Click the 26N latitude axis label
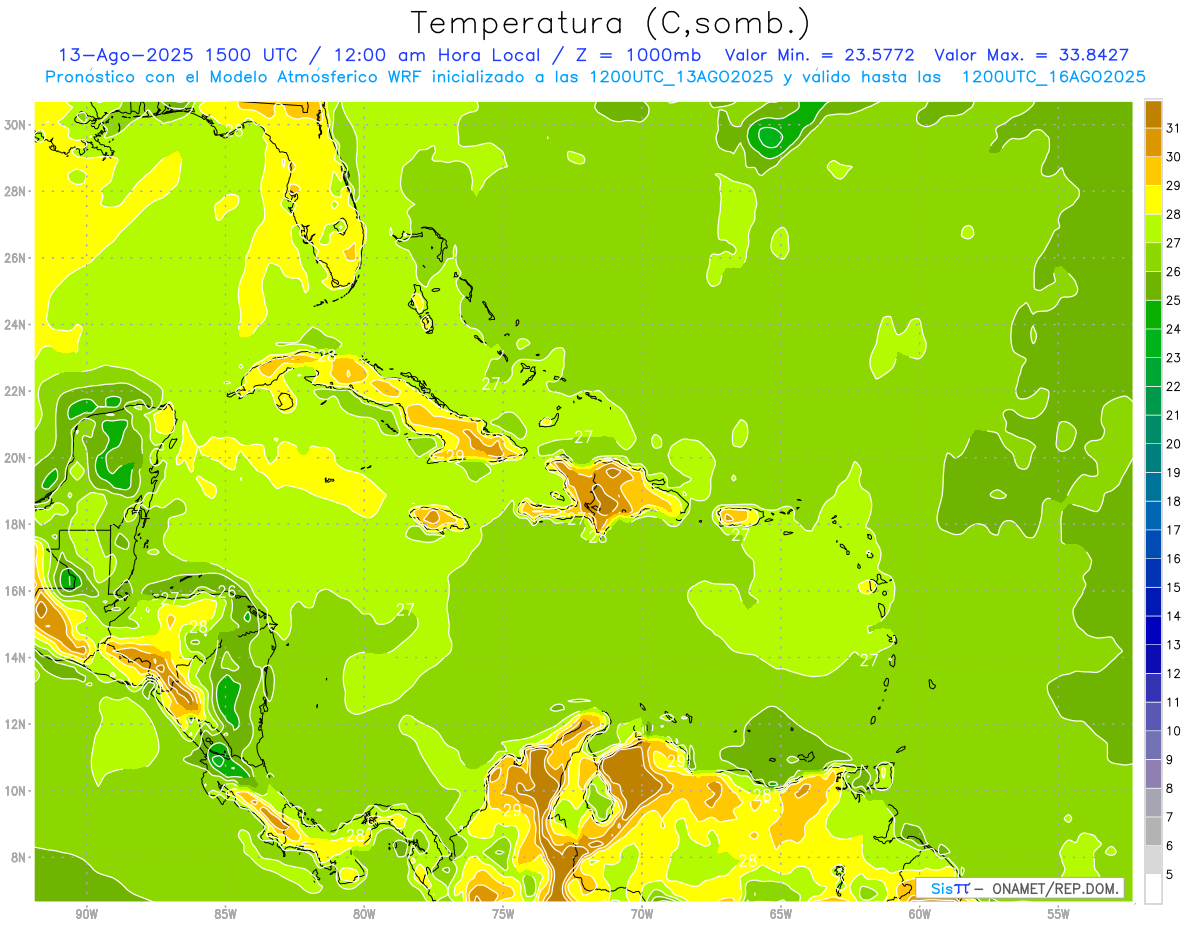 point(15,258)
